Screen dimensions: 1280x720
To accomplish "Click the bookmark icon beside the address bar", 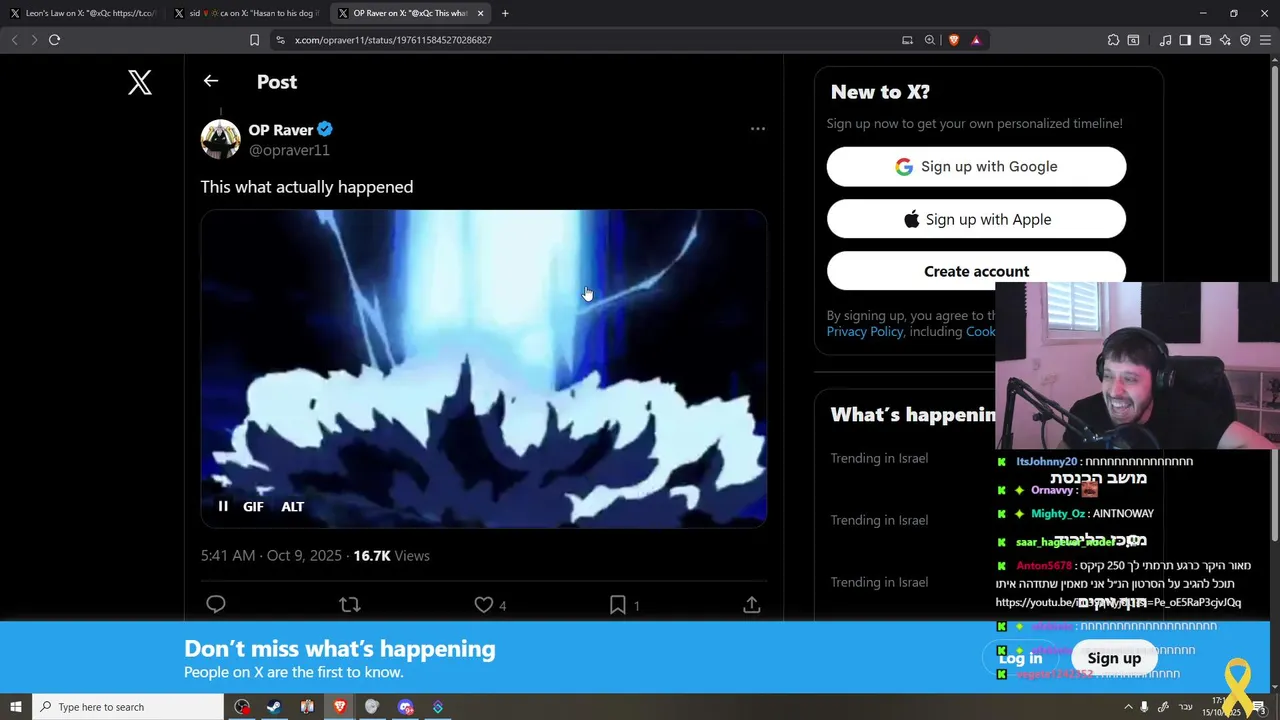I will click(x=254, y=40).
